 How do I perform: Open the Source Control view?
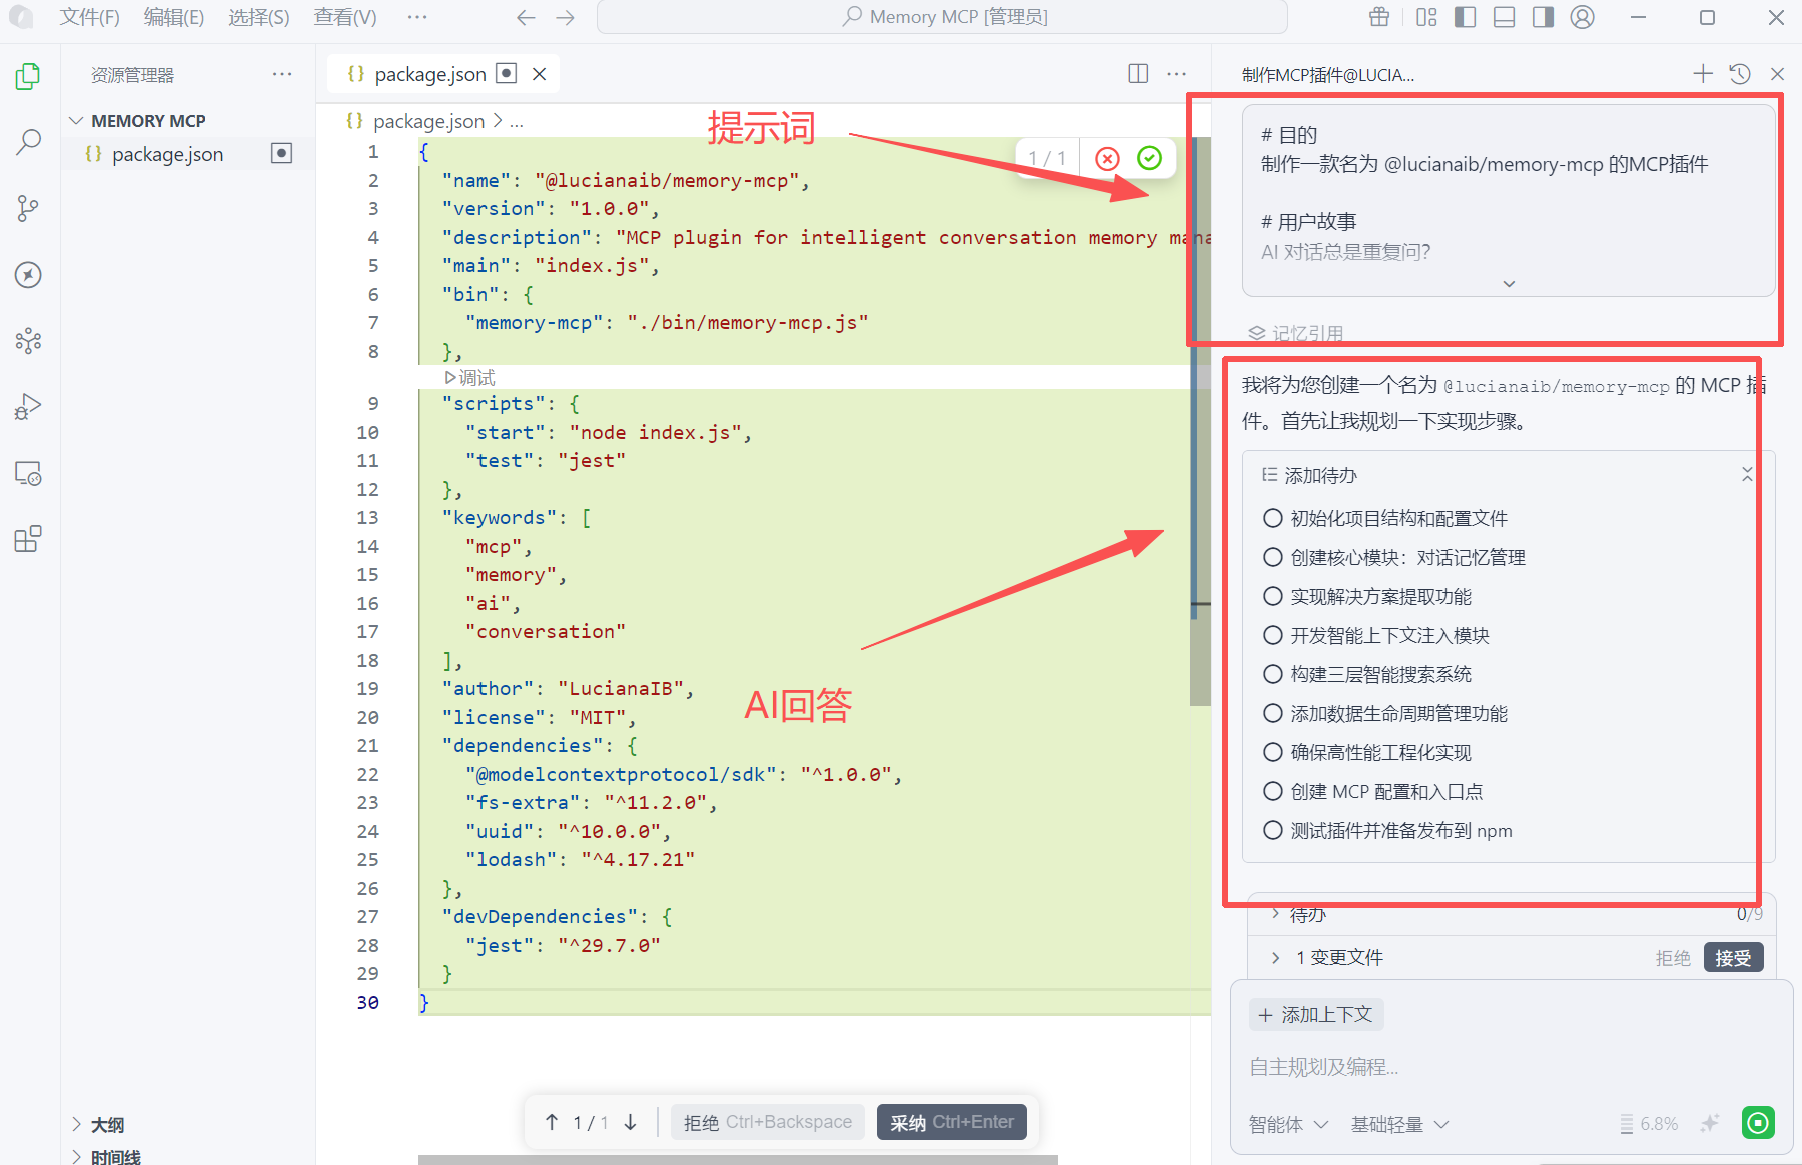pos(28,208)
